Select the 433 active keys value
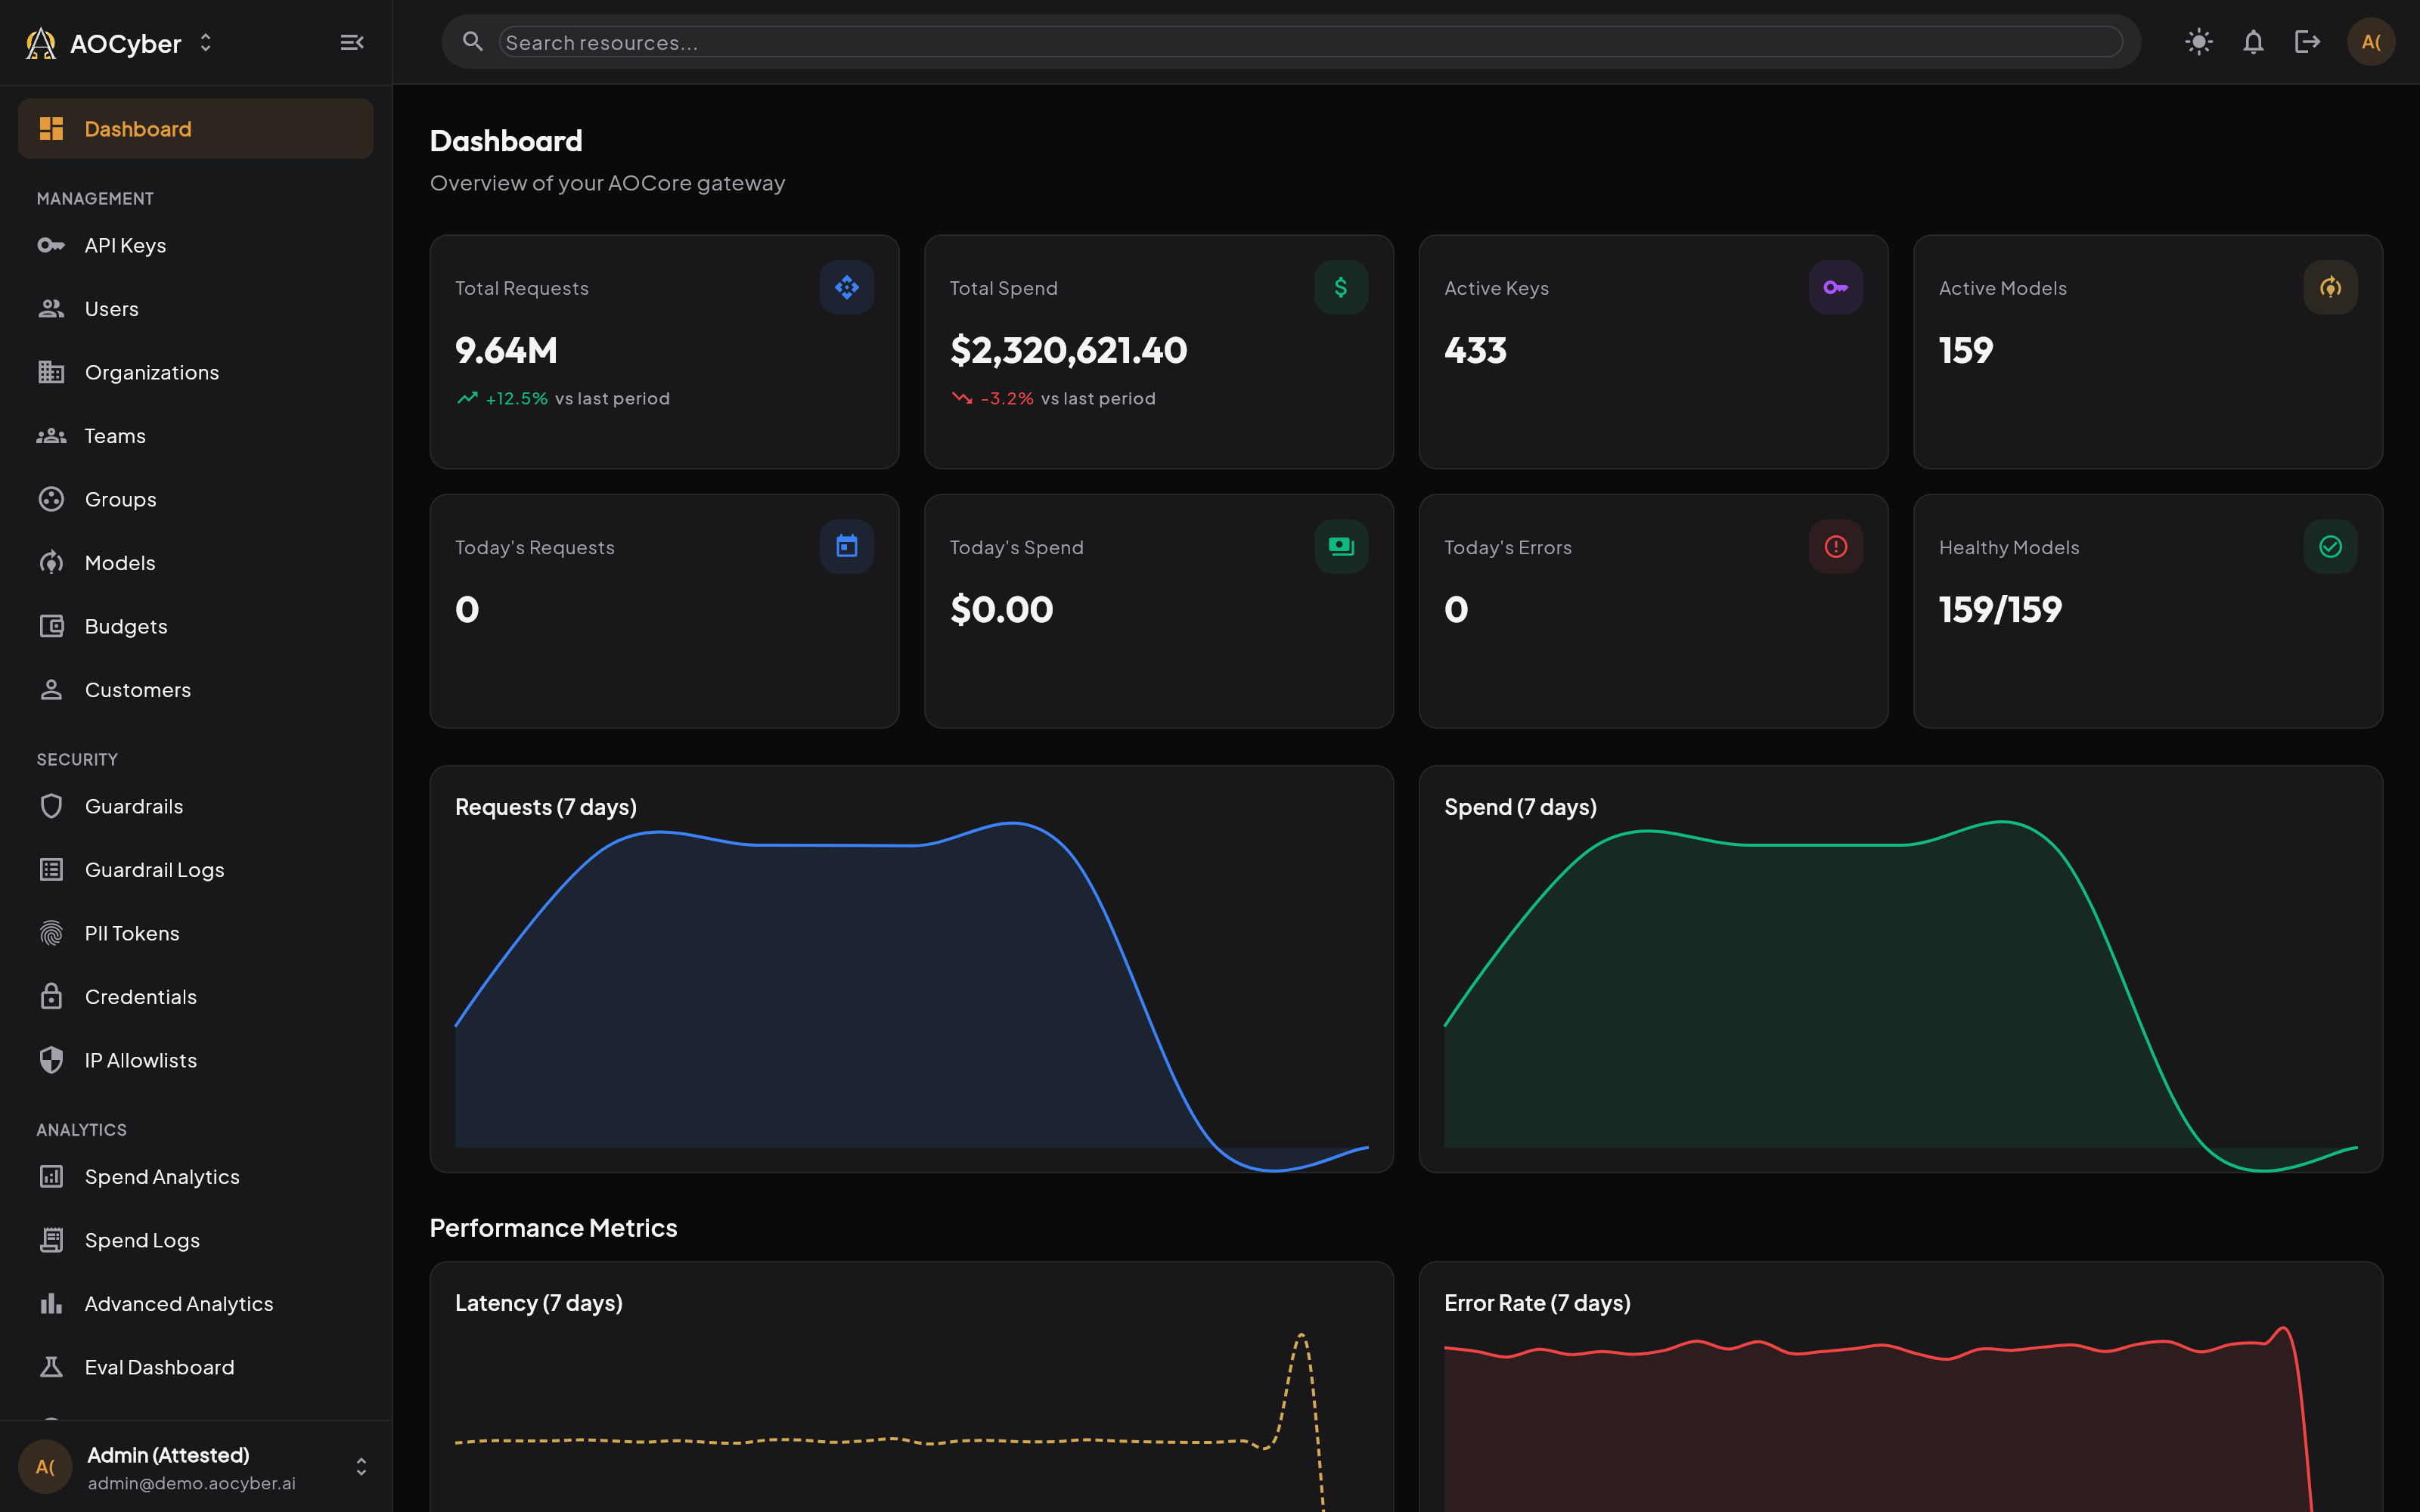 coord(1475,351)
